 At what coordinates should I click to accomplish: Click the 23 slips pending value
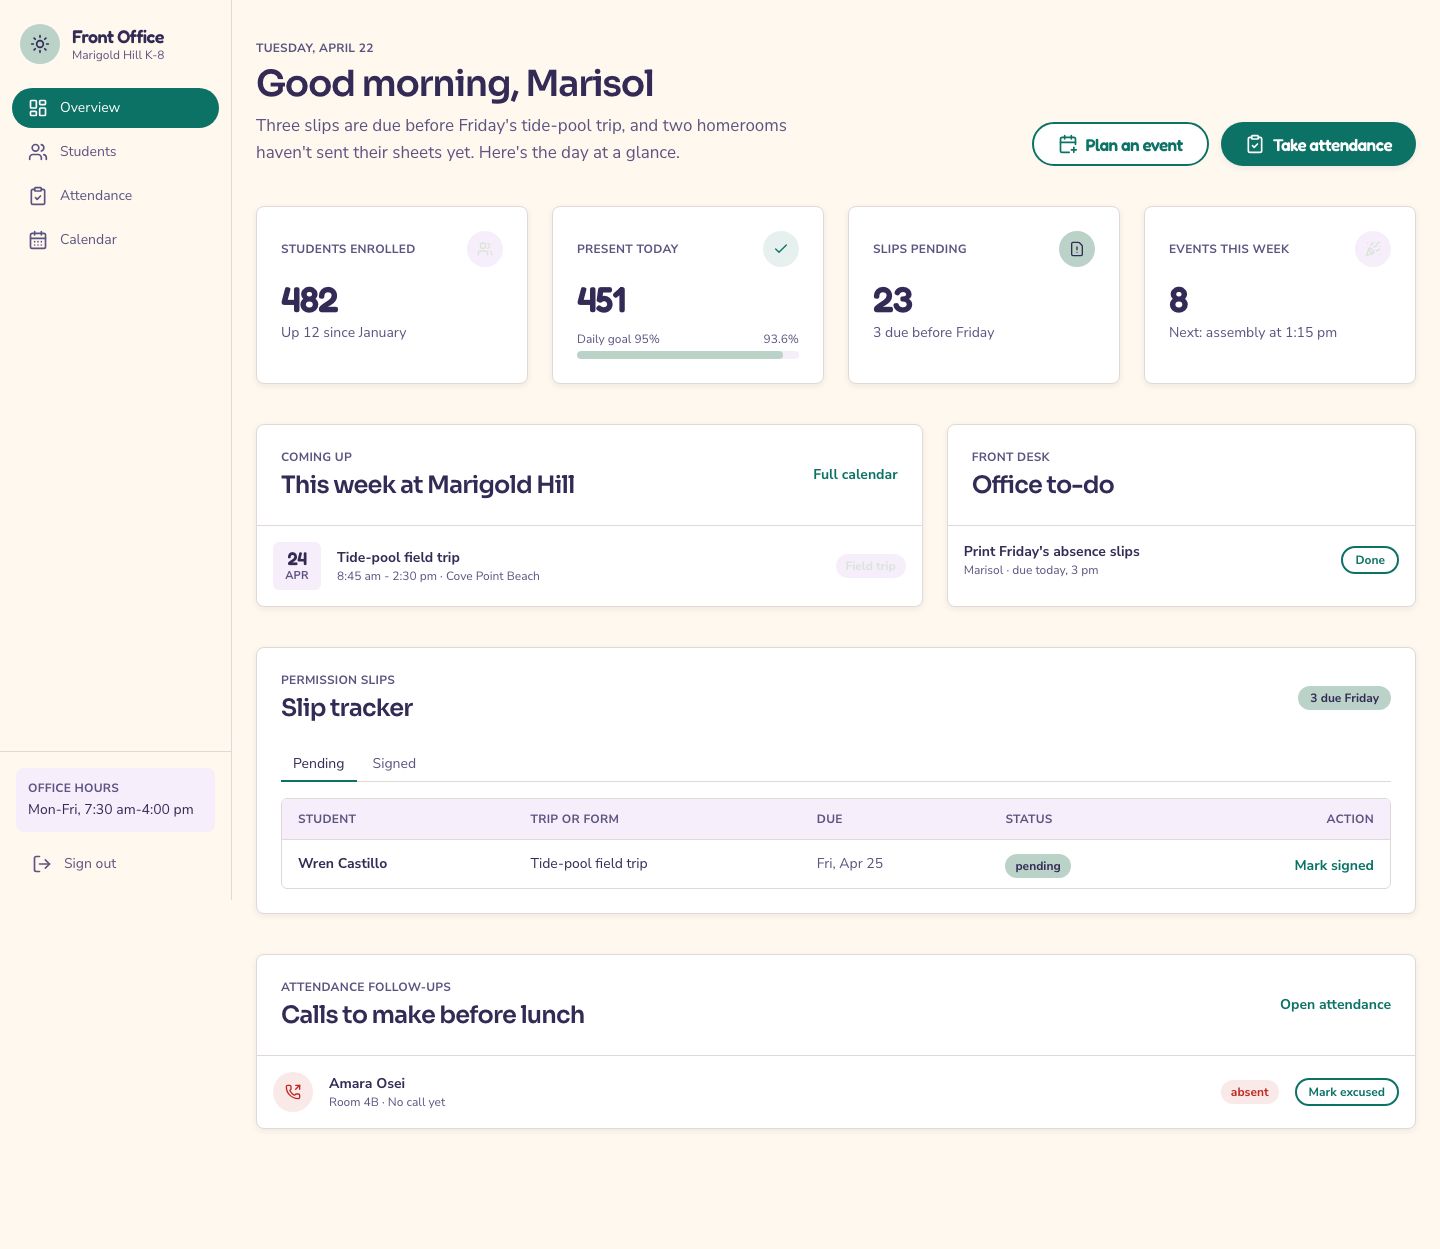[893, 300]
